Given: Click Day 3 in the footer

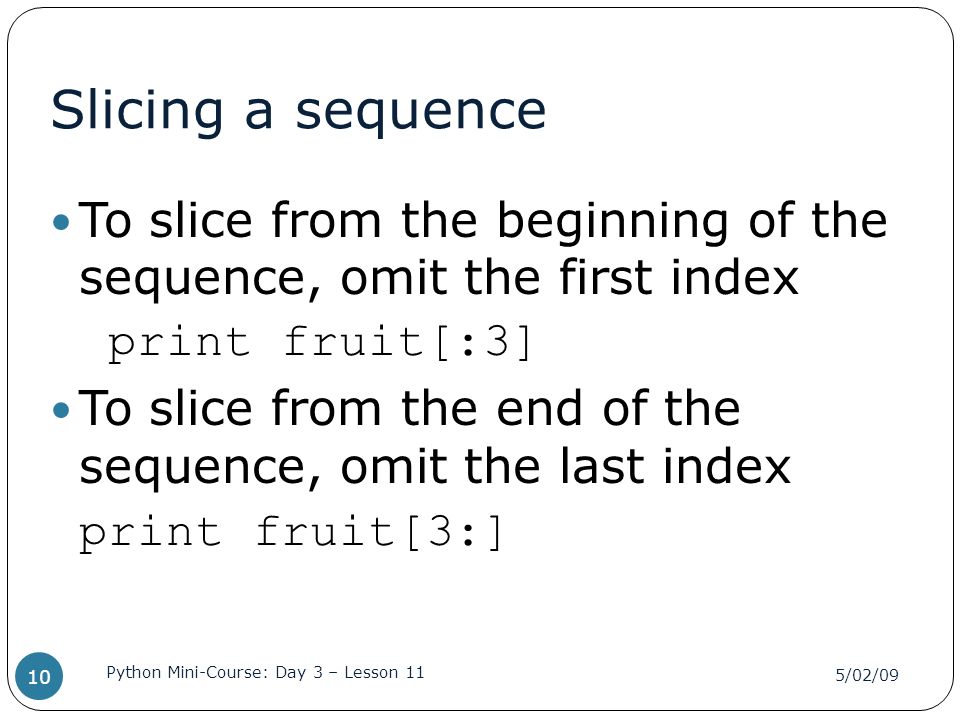Looking at the screenshot, I should pyautogui.click(x=299, y=673).
